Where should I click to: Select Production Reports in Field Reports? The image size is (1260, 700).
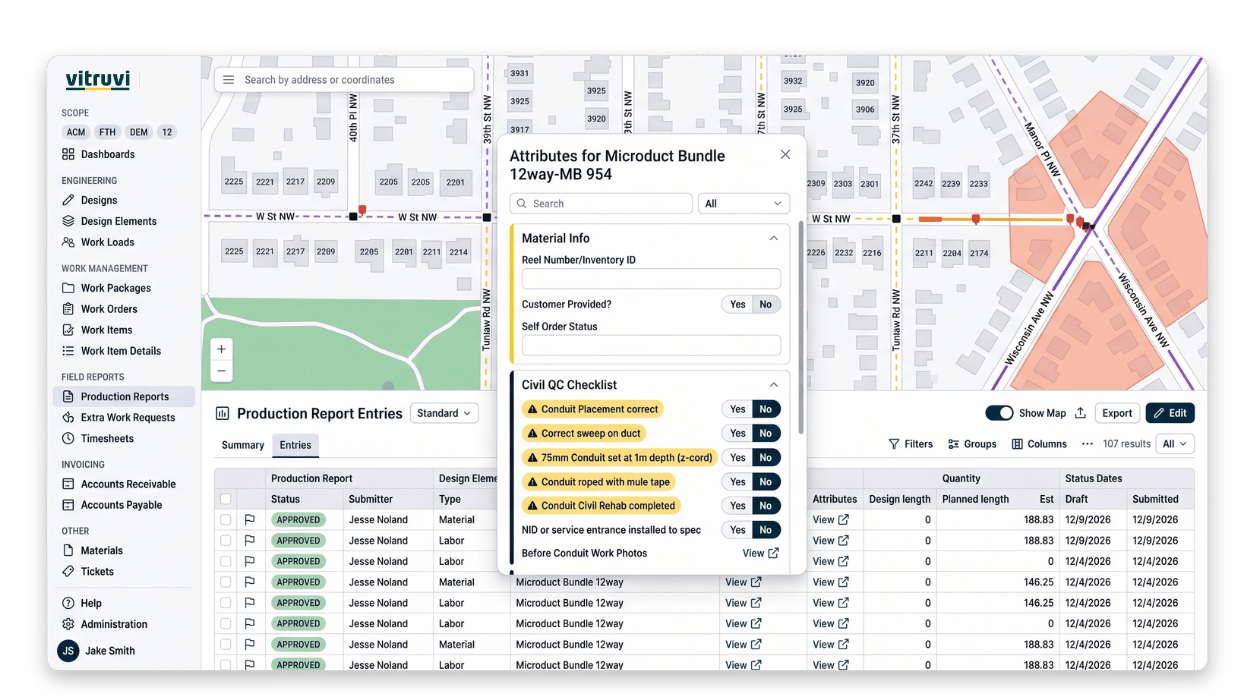124,397
